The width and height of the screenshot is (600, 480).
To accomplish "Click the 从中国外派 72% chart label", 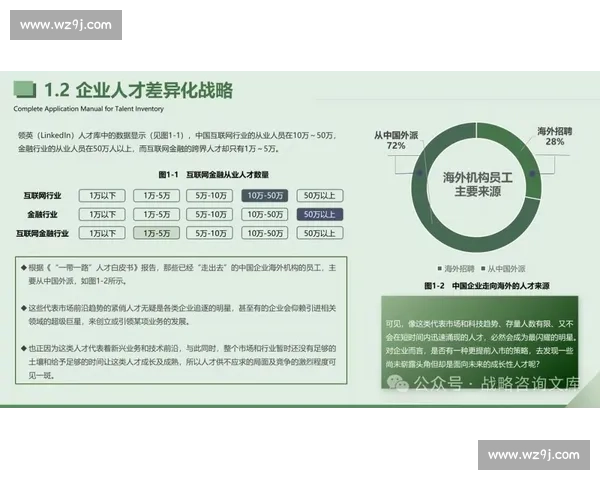I will pyautogui.click(x=396, y=140).
